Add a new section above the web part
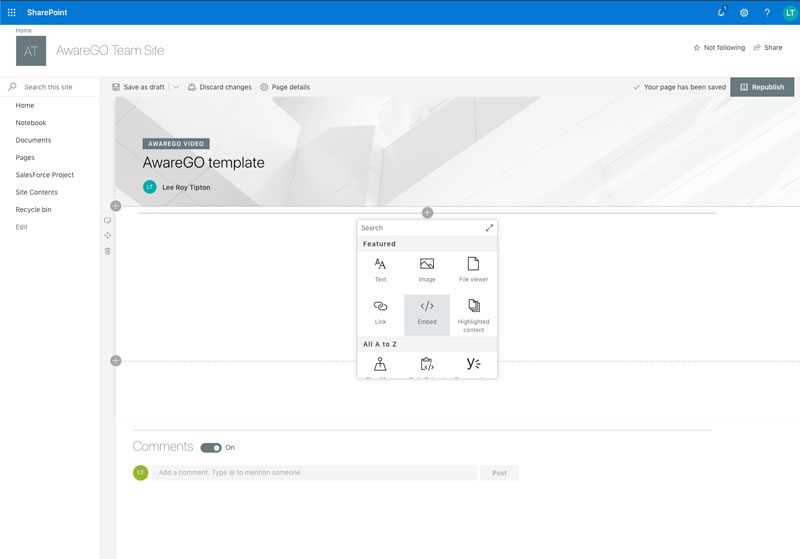The width and height of the screenshot is (800, 559). (x=116, y=206)
